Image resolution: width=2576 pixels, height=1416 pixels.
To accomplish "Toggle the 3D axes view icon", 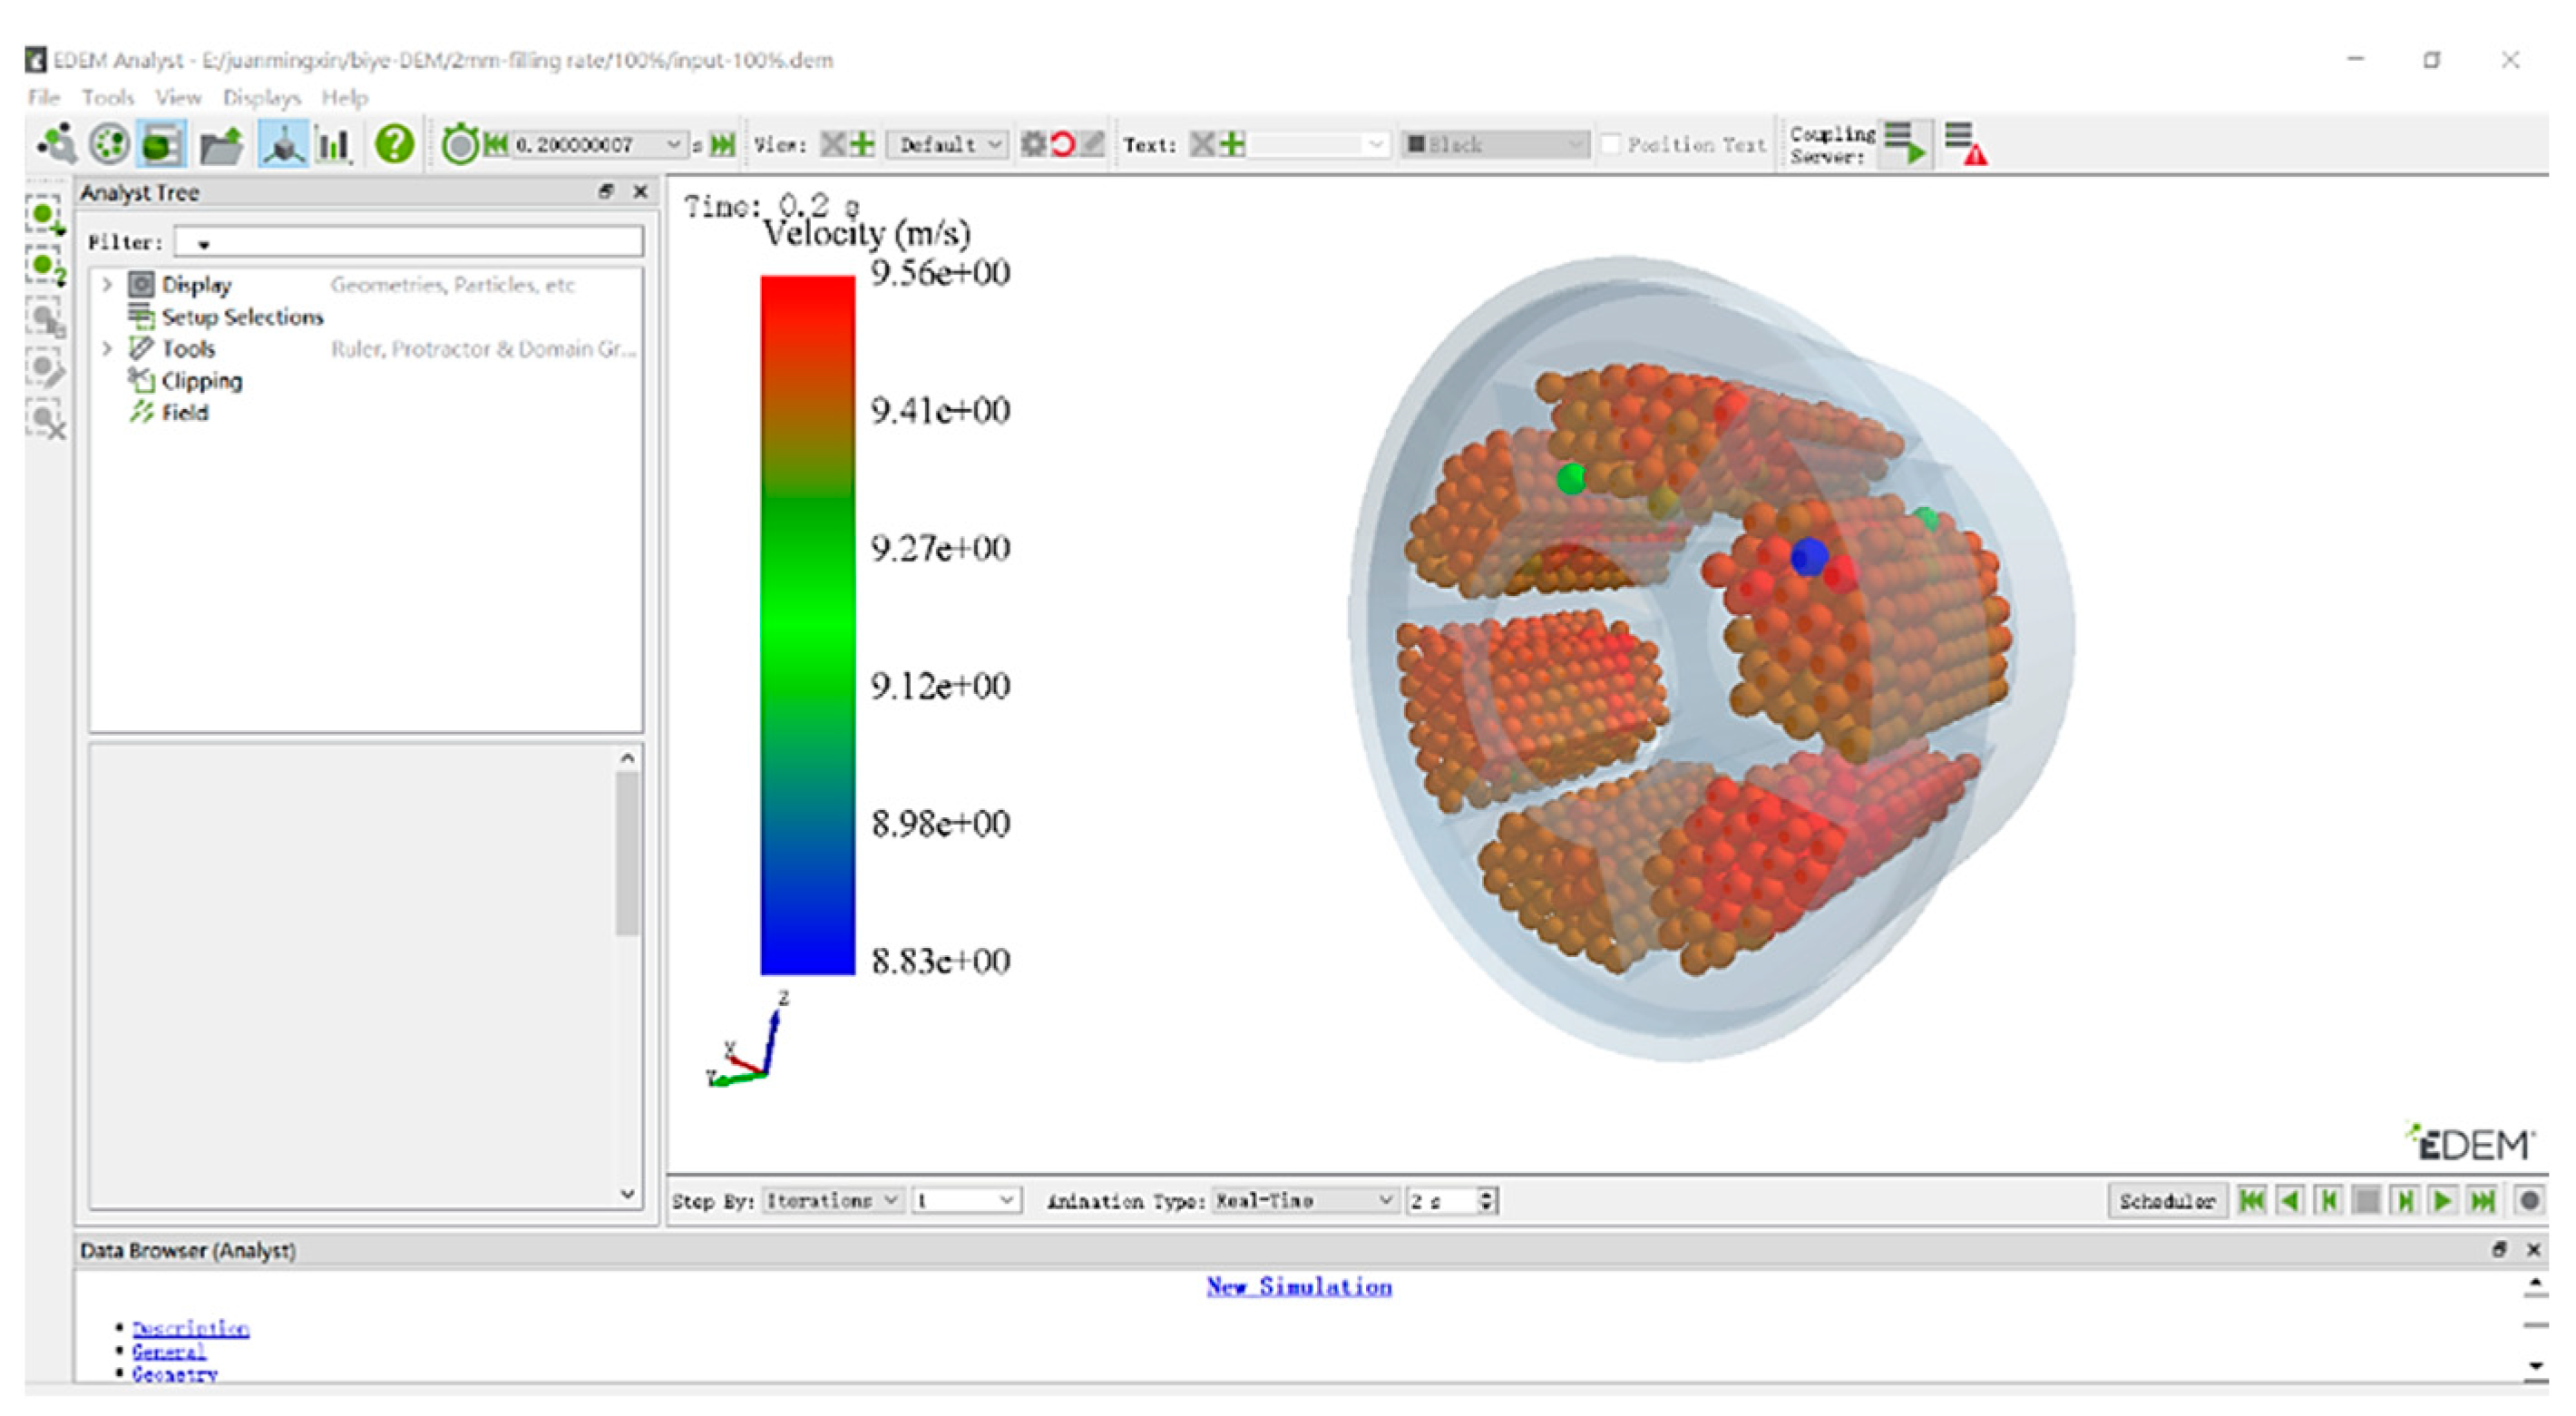I will point(283,146).
